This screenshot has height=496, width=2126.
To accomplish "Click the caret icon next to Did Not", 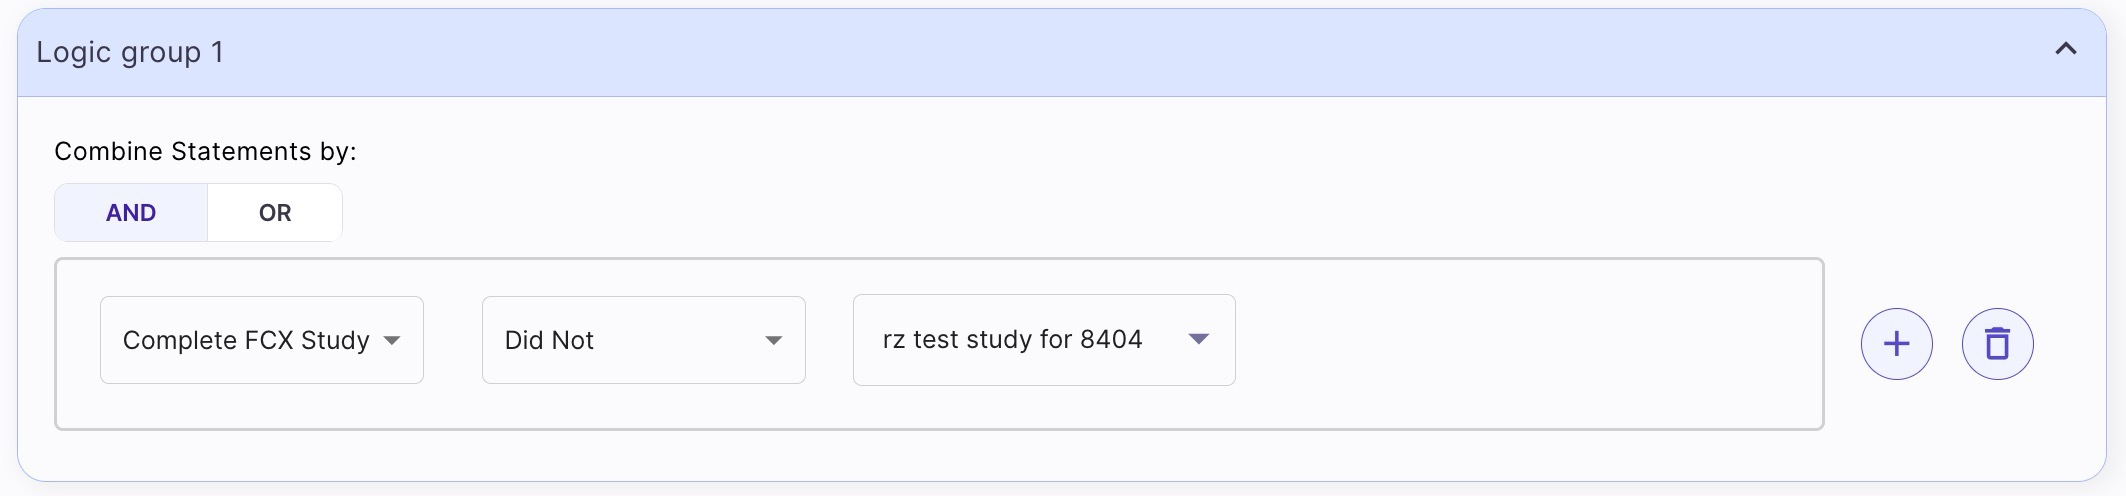I will [x=773, y=341].
